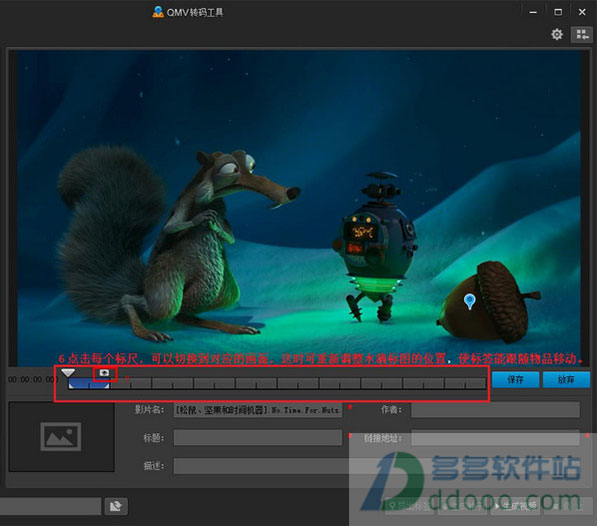
Task: Open file with the import icon button
Action: (116, 506)
